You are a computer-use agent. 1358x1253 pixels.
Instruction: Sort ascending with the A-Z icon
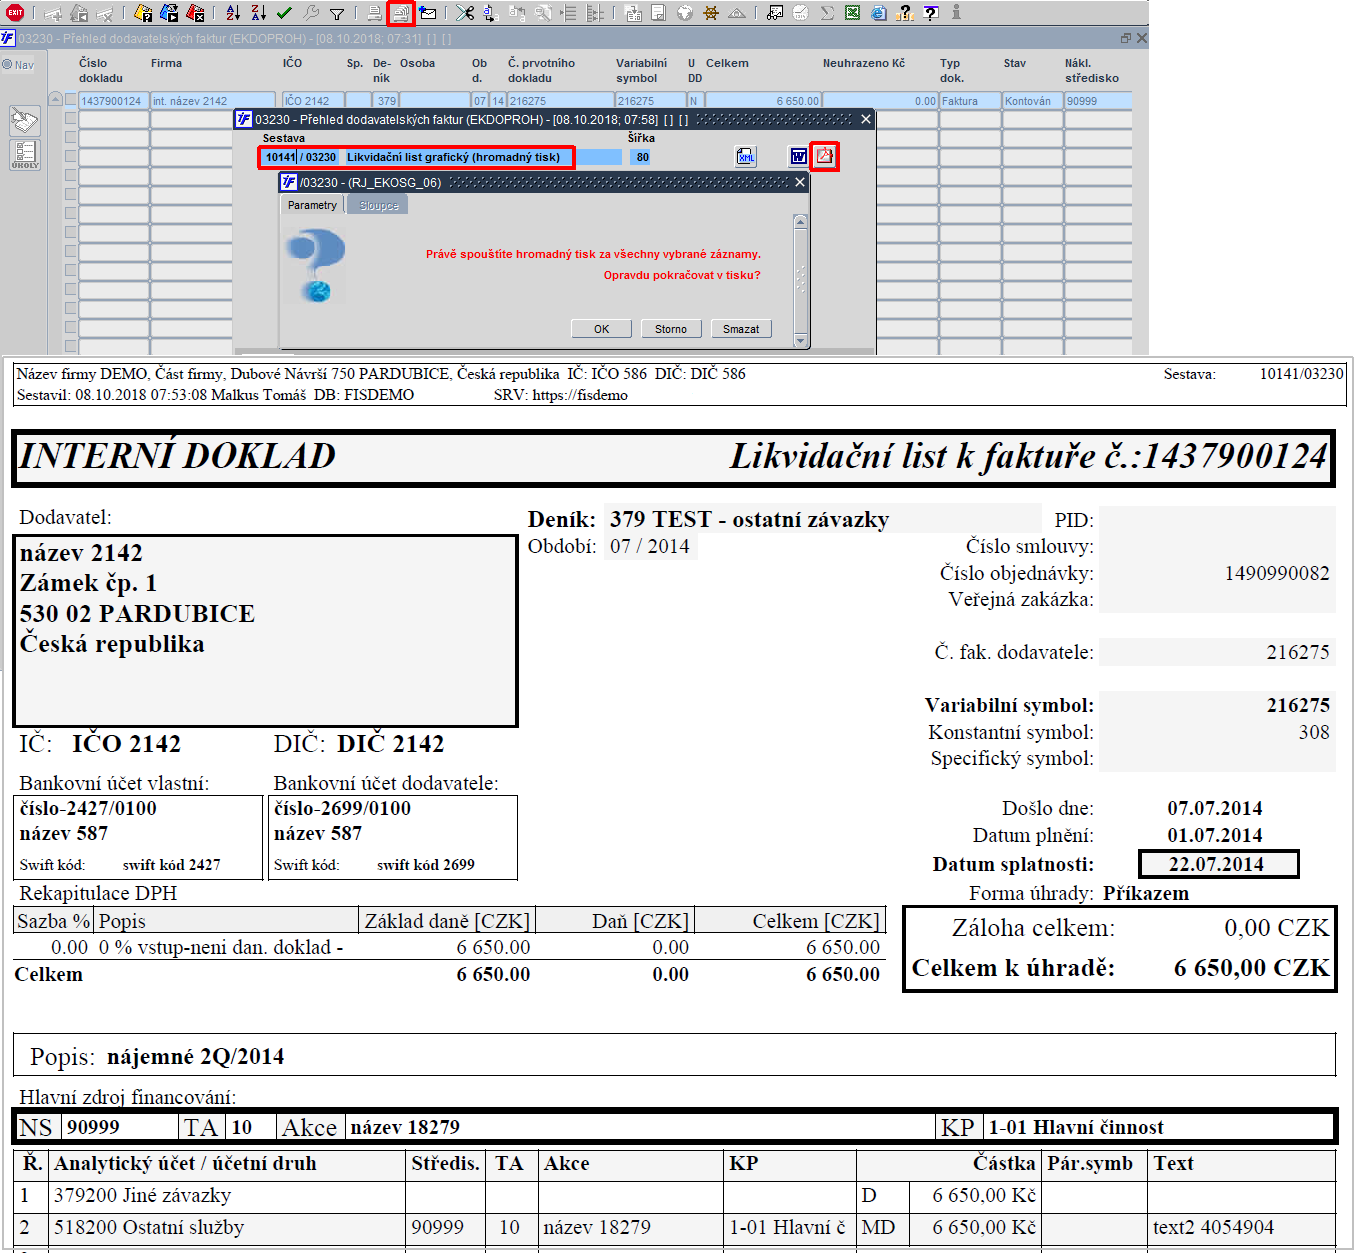(233, 13)
